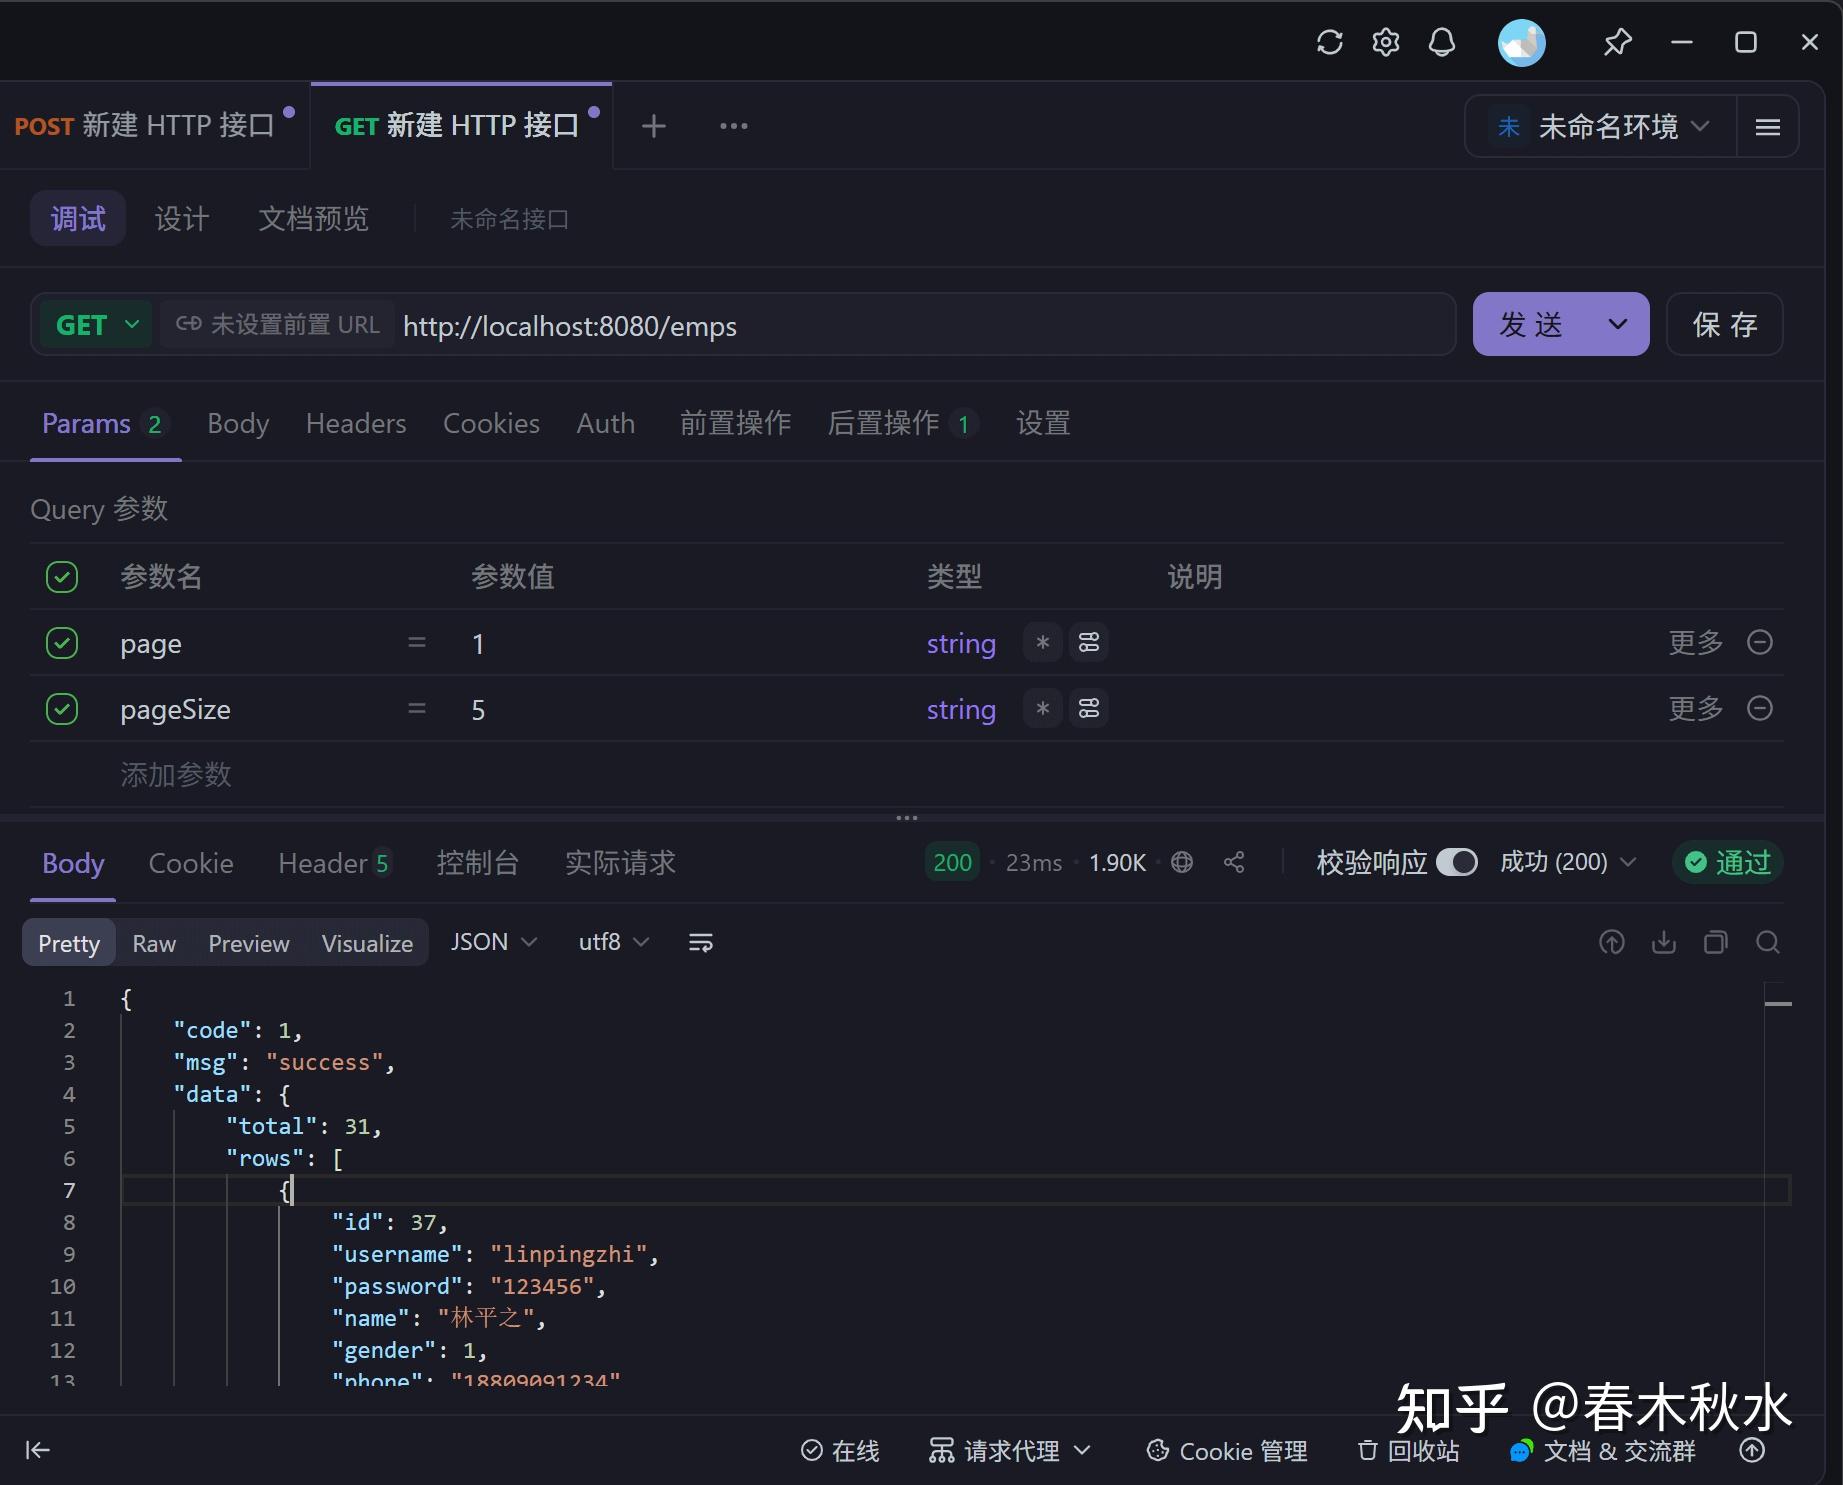Click the globe network icon in response bar
This screenshot has height=1485, width=1843.
(x=1182, y=862)
